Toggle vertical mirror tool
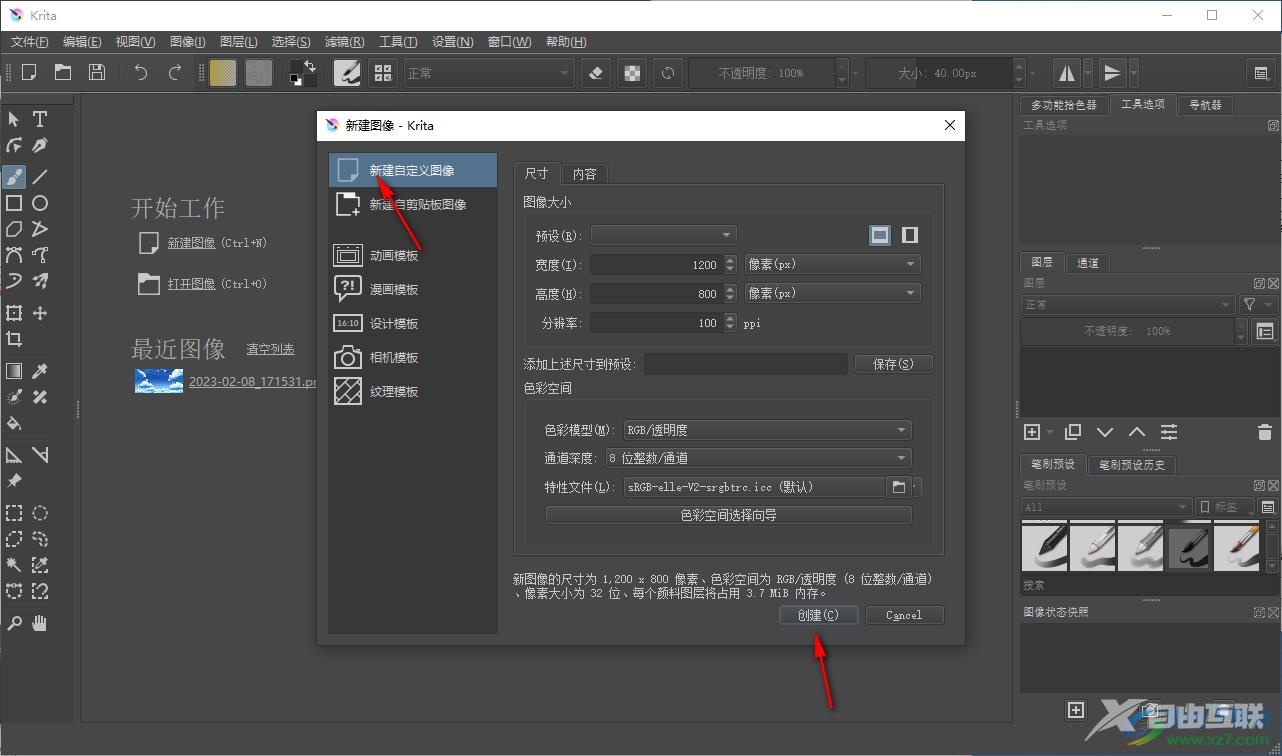 pos(1112,72)
